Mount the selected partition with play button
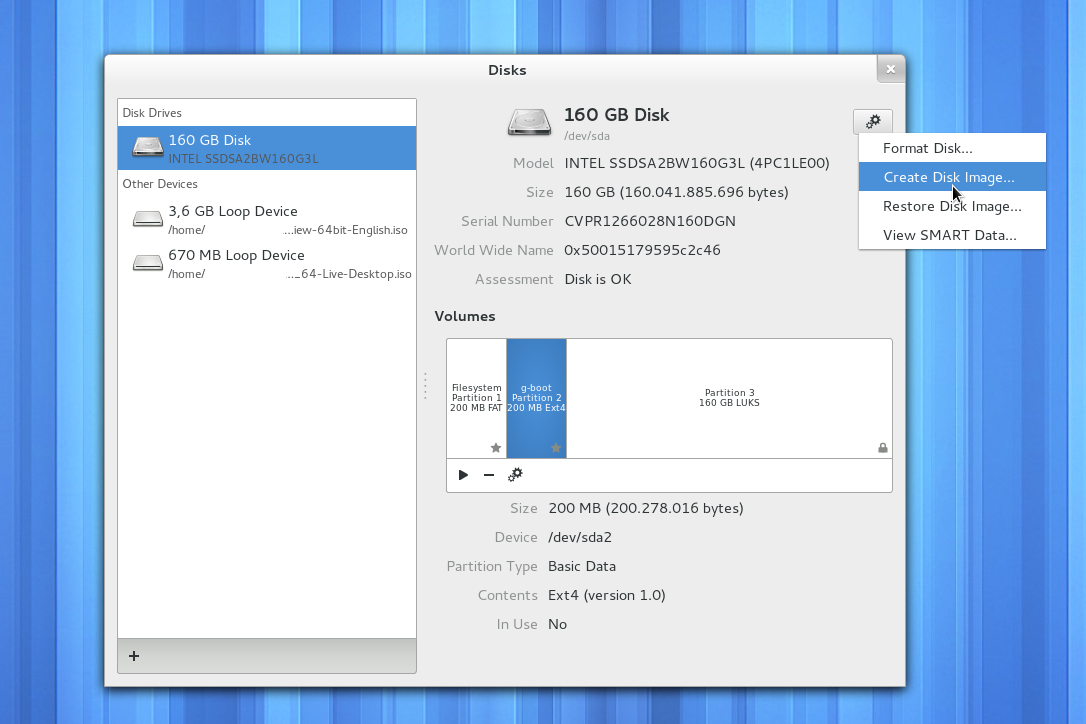Viewport: 1086px width, 724px height. tap(463, 475)
